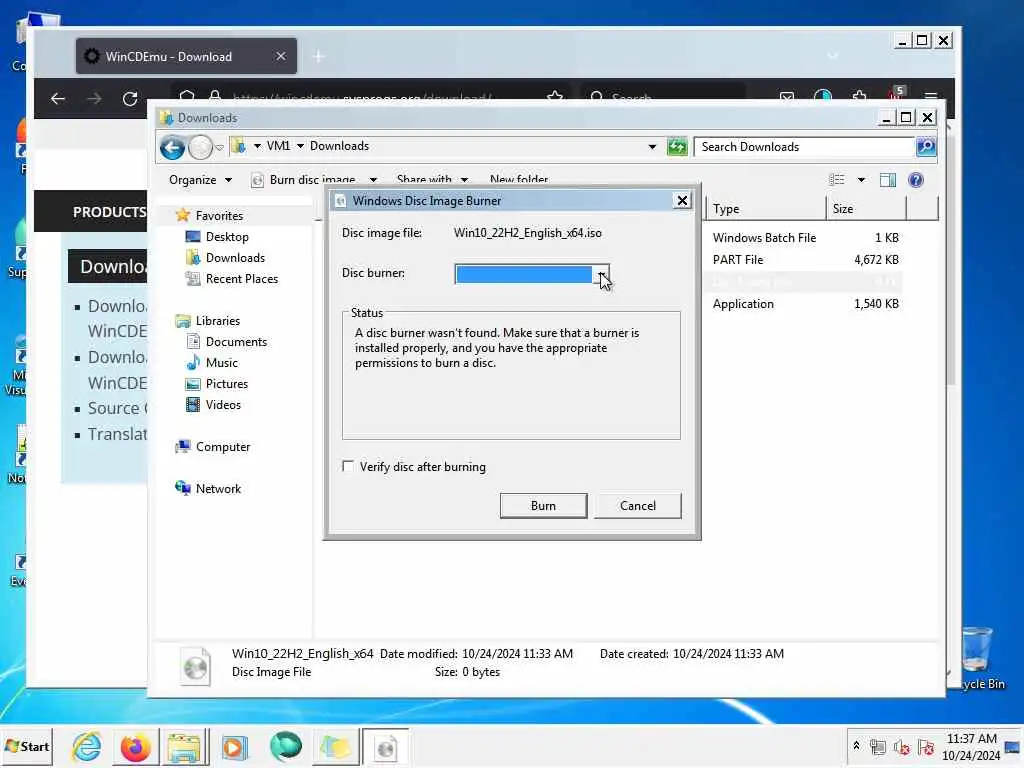Screen dimensions: 1024x768
Task: Open Documents library
Action: 236,342
